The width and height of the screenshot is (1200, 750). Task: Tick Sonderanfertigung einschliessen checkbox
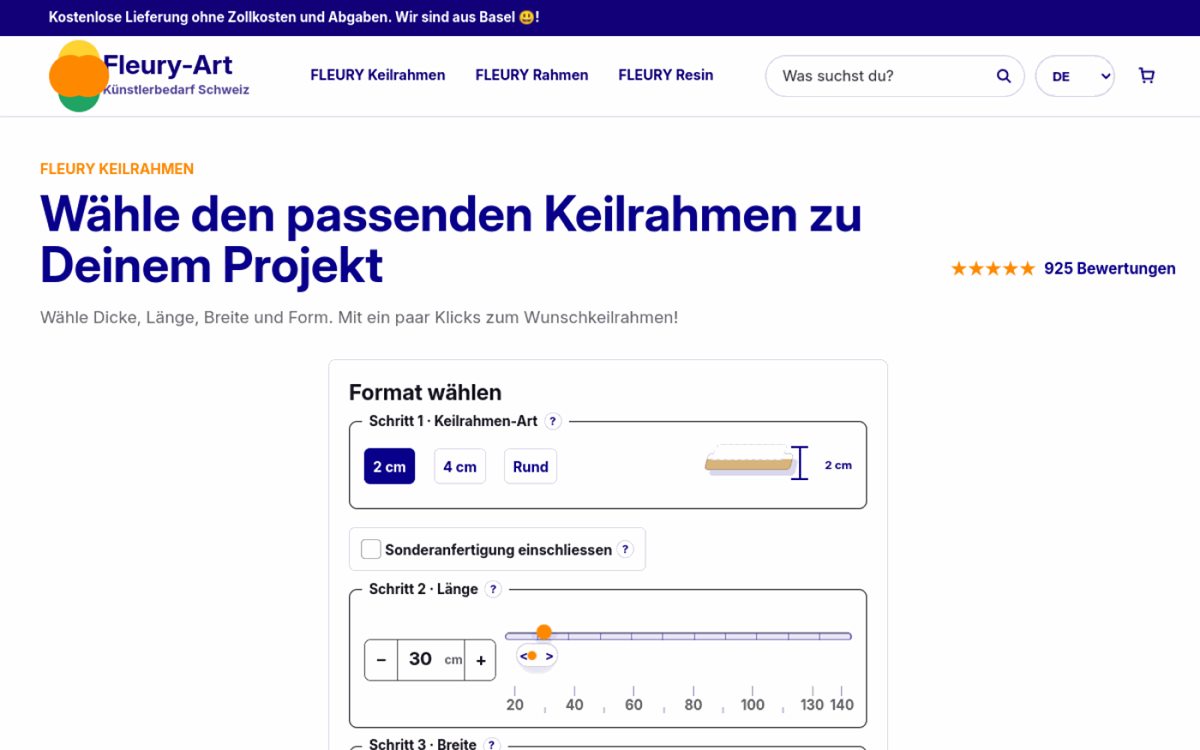pyautogui.click(x=371, y=549)
